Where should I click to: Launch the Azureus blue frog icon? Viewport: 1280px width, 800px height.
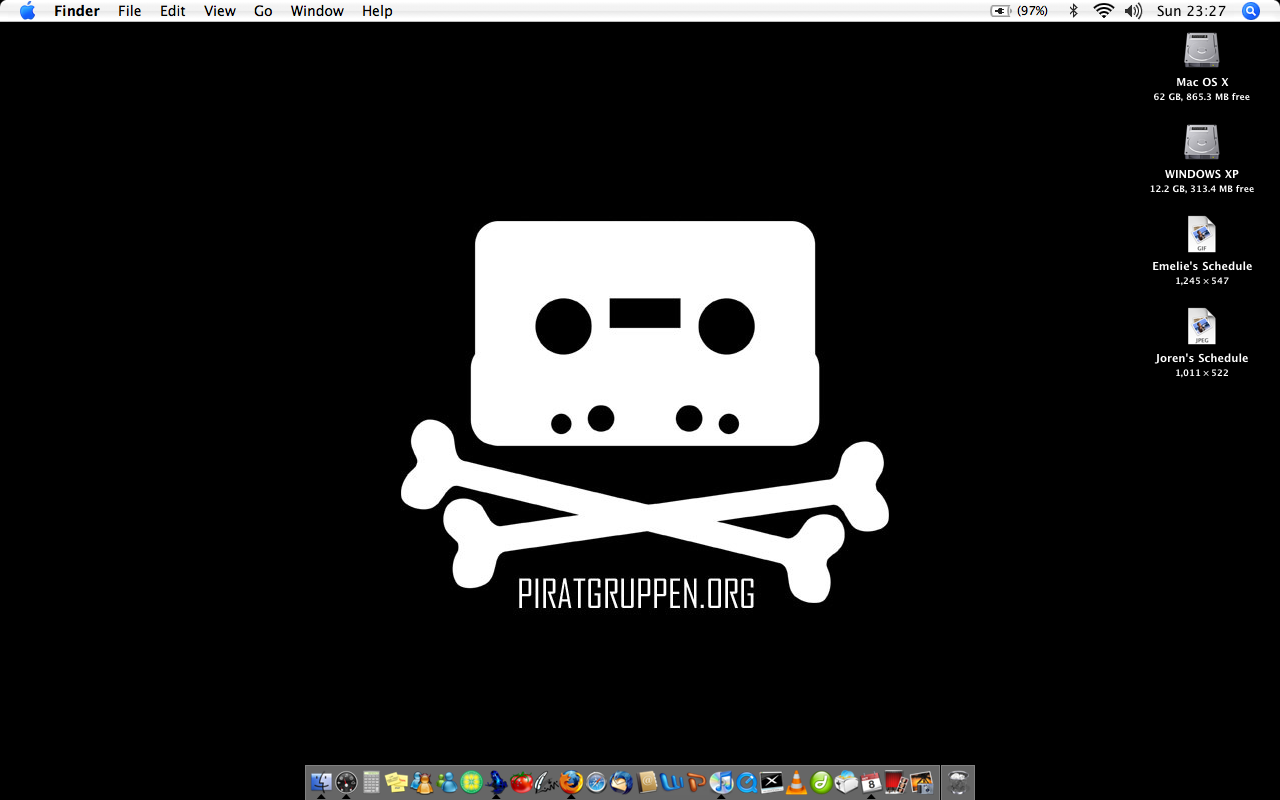point(496,782)
